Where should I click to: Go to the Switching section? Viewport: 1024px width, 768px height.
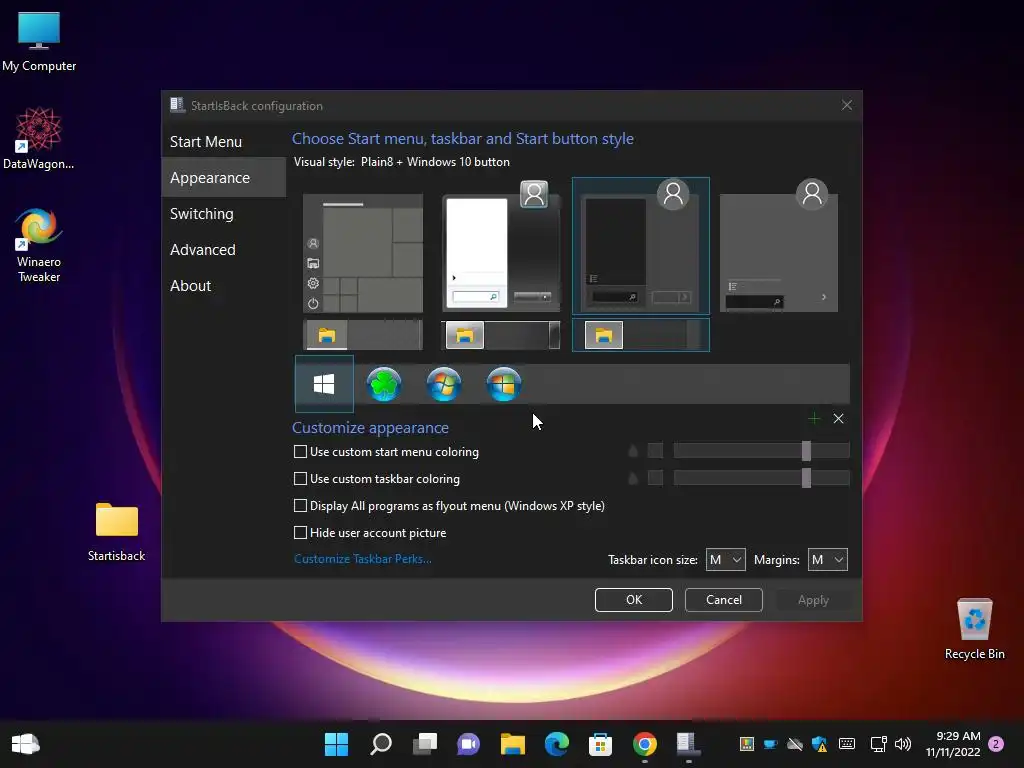click(x=223, y=214)
